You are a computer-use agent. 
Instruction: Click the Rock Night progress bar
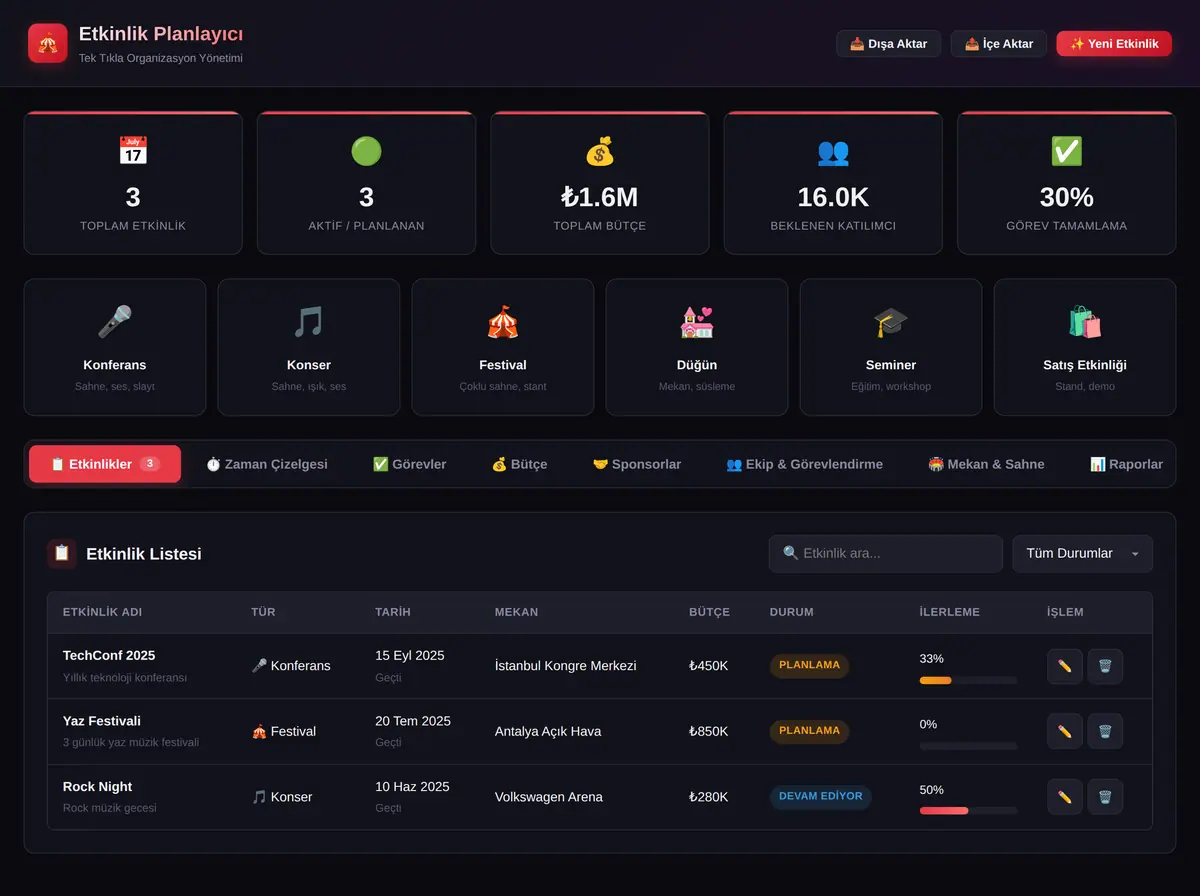pos(968,811)
